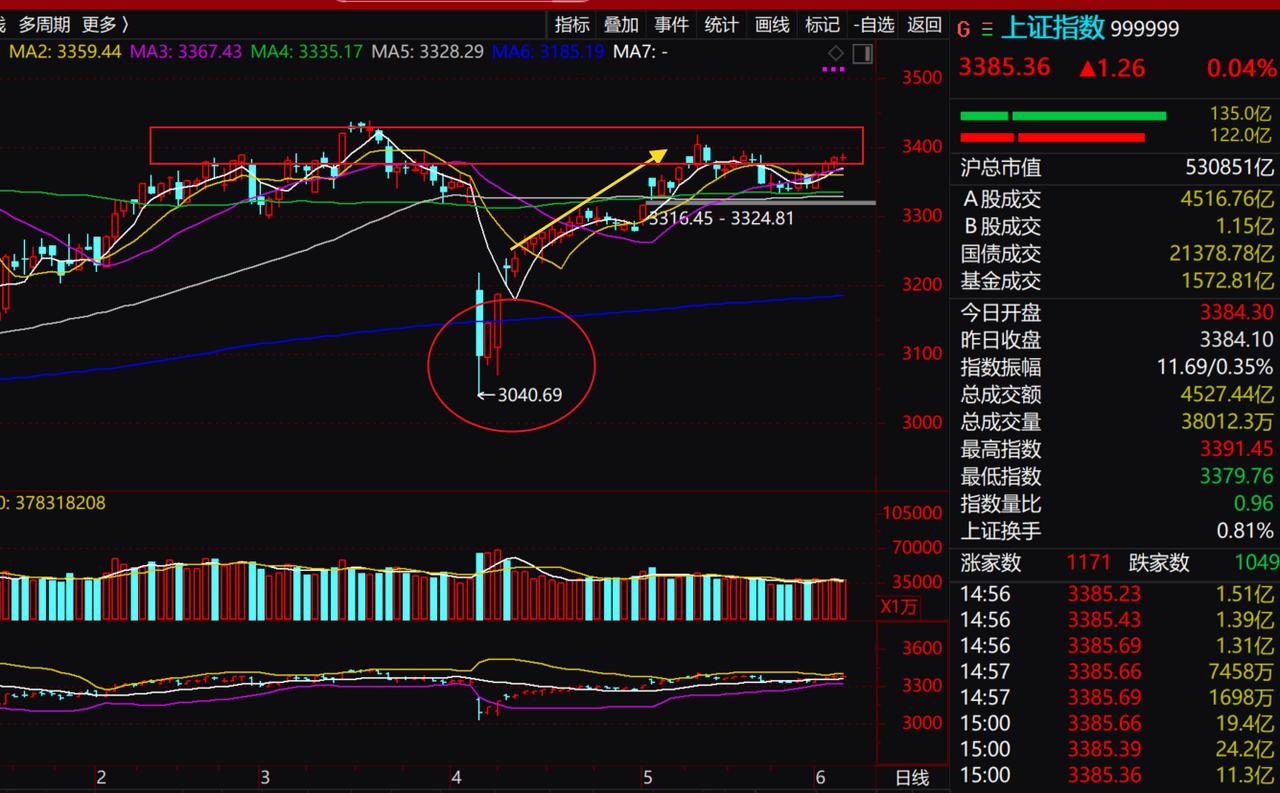The image size is (1280, 793).
Task: Click the MA4: 3335.17 indicator label
Action: tap(307, 51)
